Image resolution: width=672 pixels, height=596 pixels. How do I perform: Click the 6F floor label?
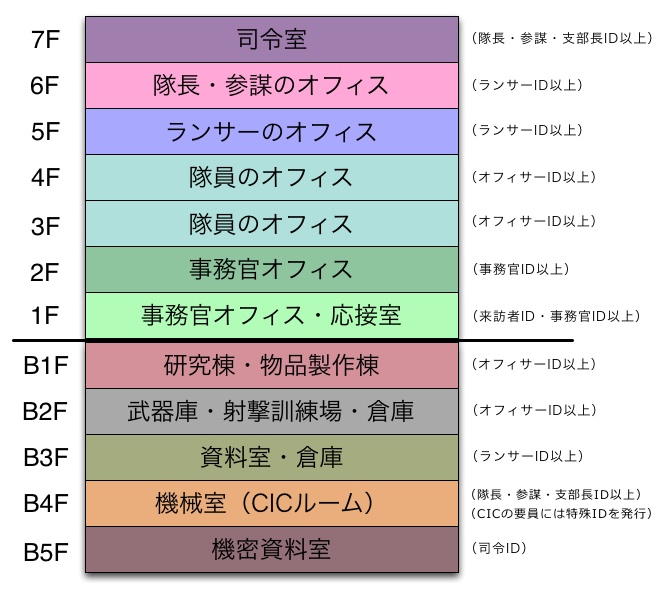[45, 85]
